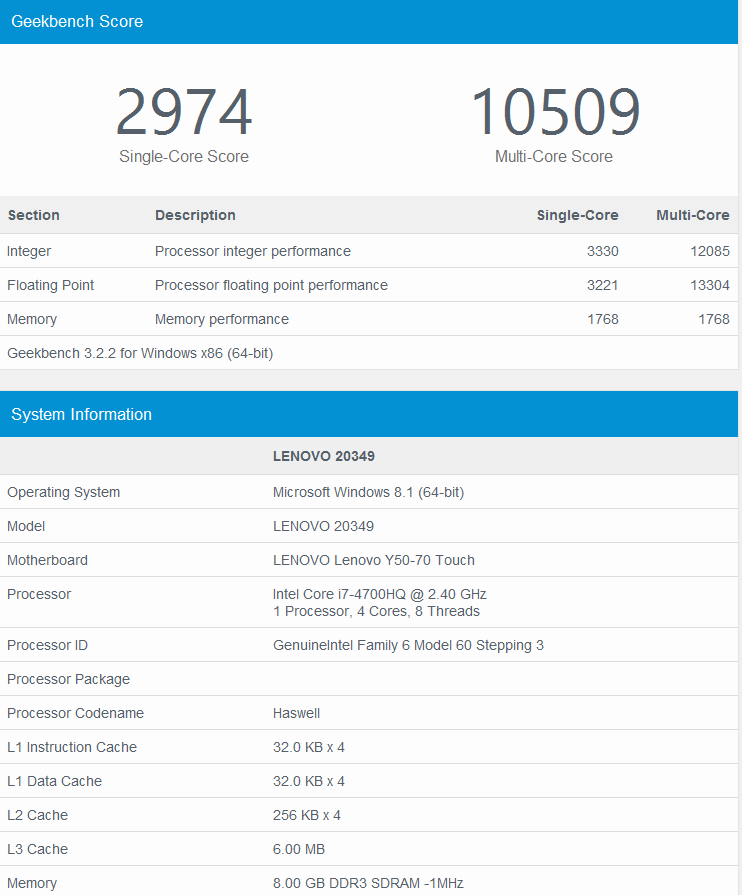742x895 pixels.
Task: Click the Floating Point multi-core value 13304
Action: [708, 285]
